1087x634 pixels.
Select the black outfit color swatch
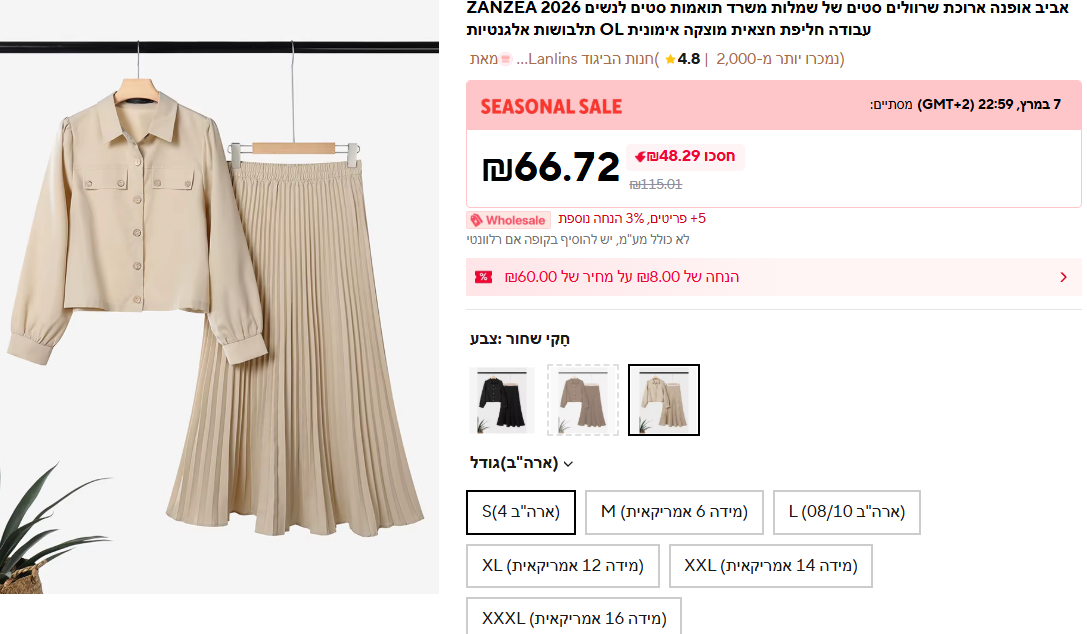point(502,400)
